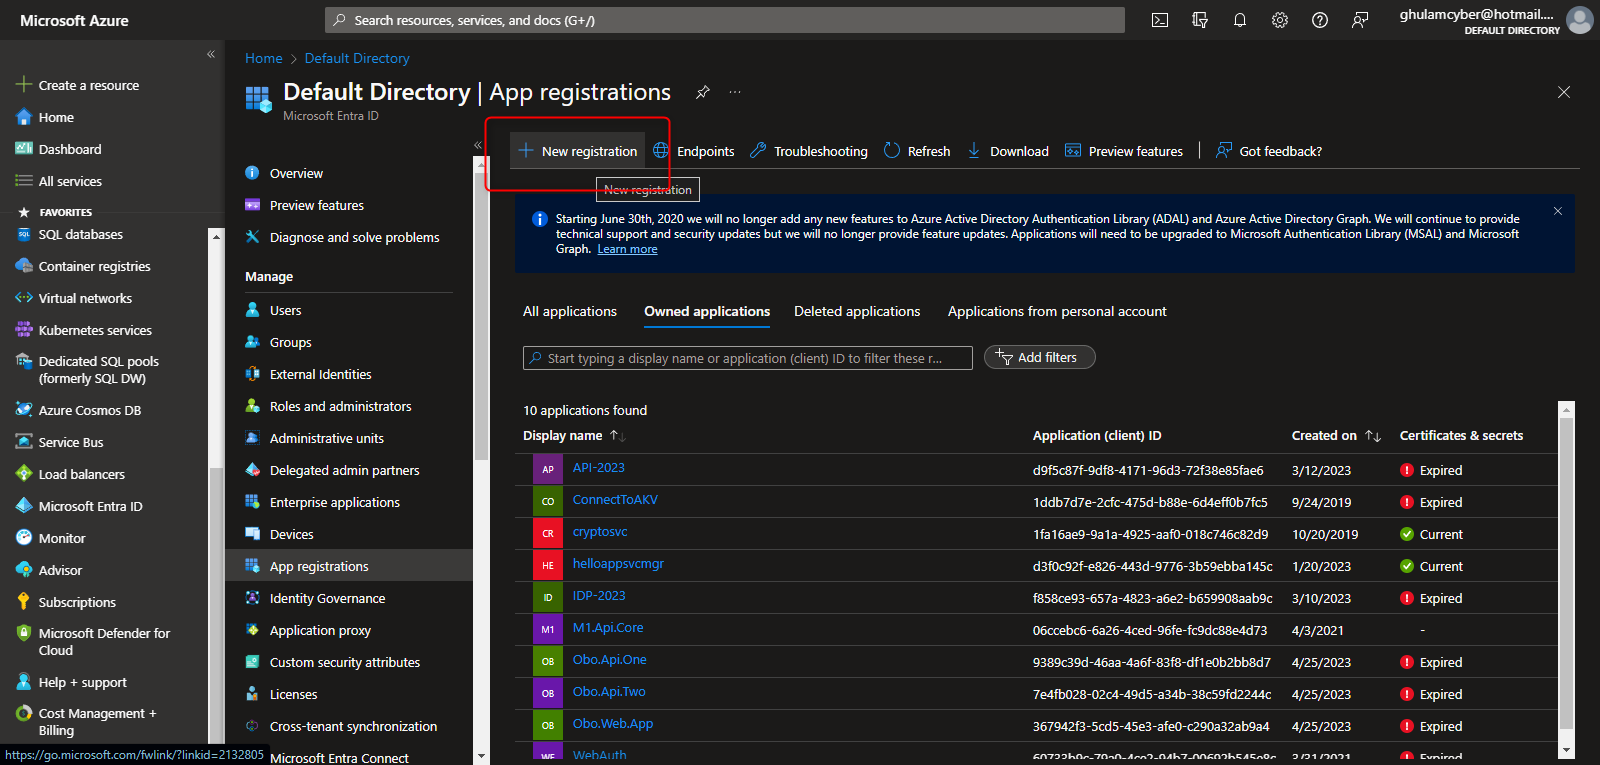Screen dimensions: 1600x765
Task: Collapse the Default Directory resource menu
Action: [478, 145]
